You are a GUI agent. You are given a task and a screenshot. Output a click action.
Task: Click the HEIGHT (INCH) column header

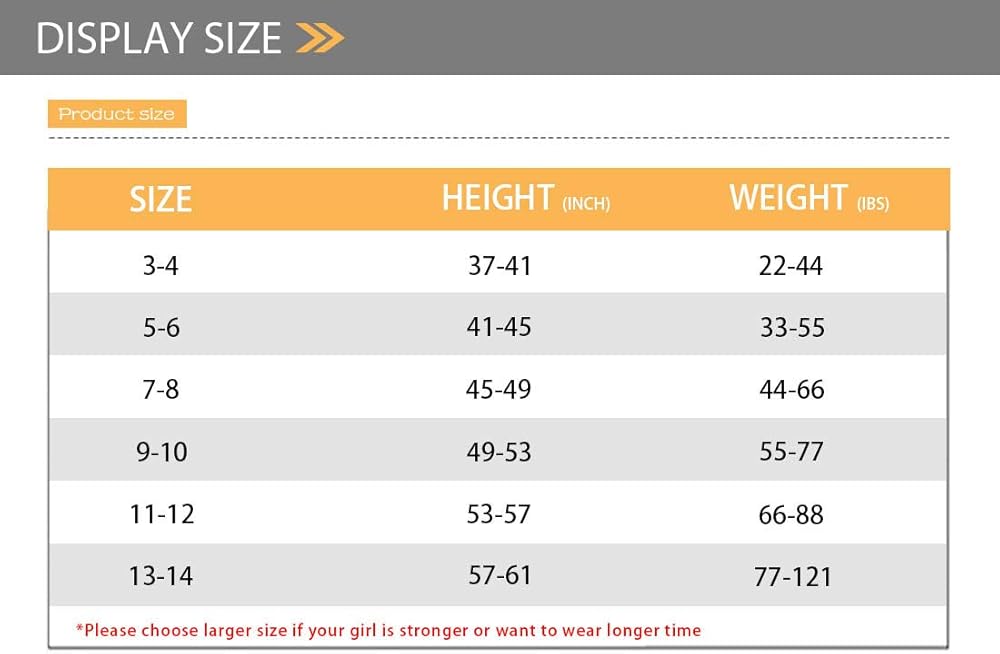click(x=525, y=198)
